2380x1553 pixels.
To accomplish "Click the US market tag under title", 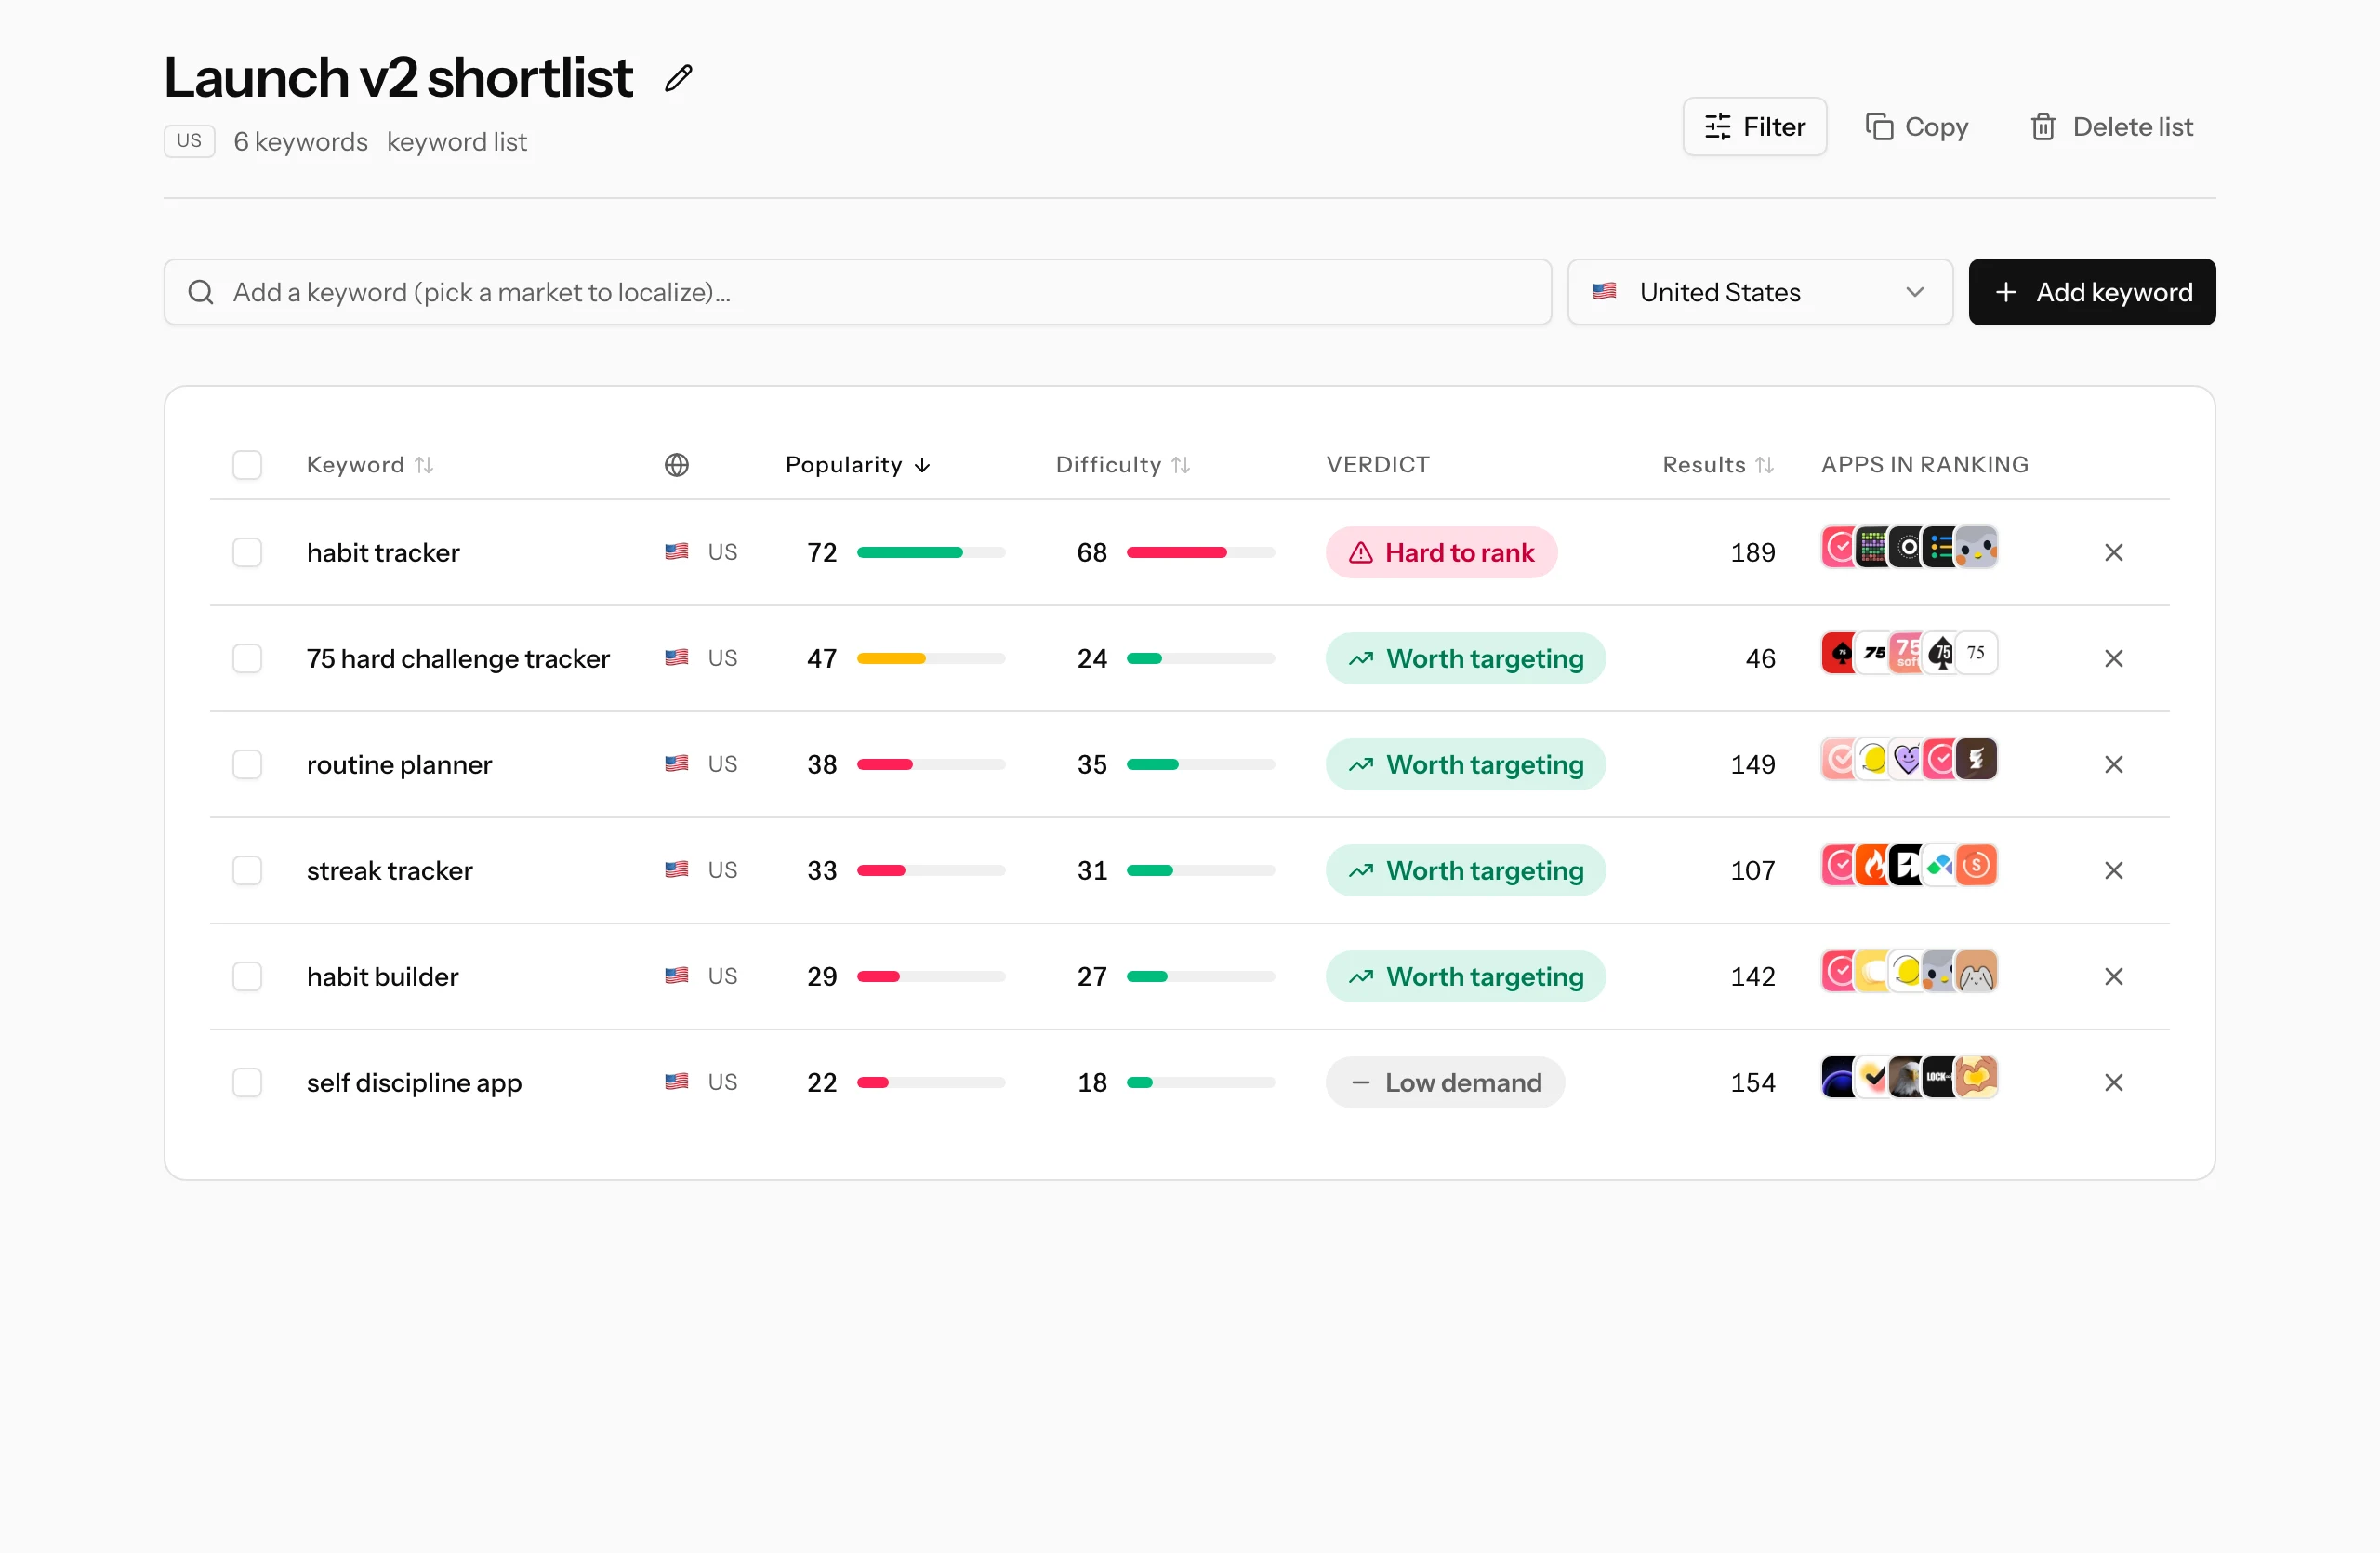I will tap(189, 141).
